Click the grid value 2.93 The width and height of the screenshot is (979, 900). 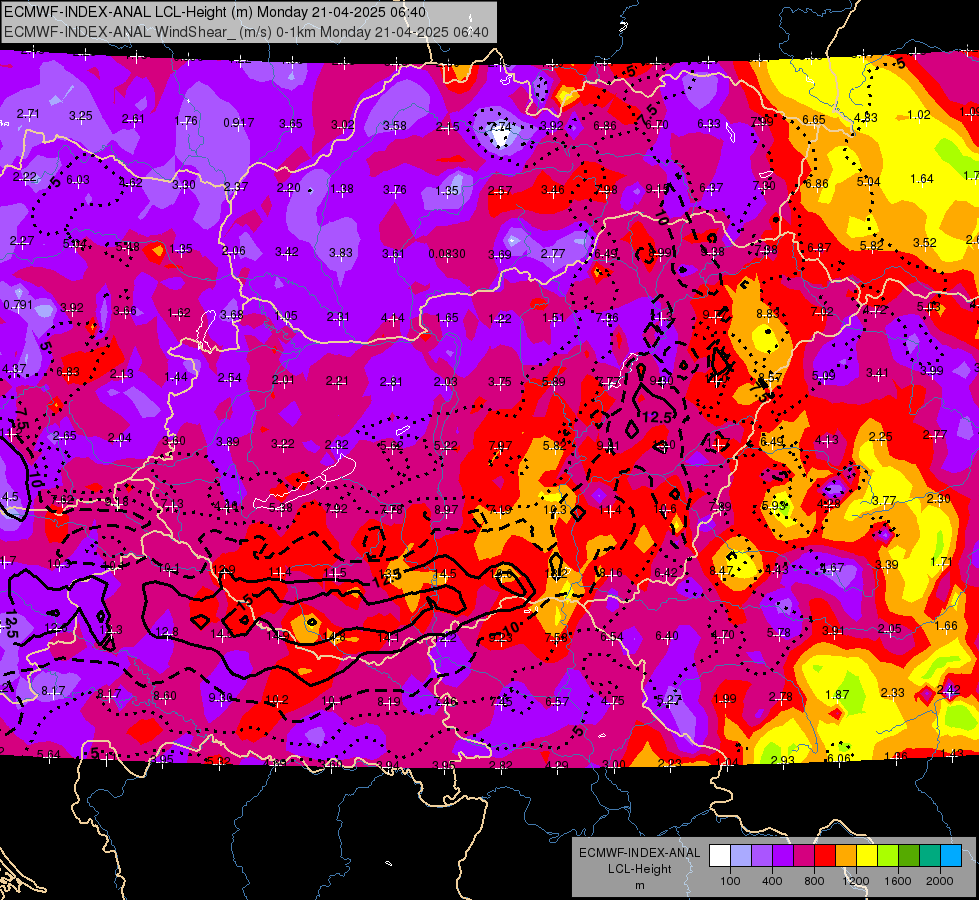pos(782,760)
